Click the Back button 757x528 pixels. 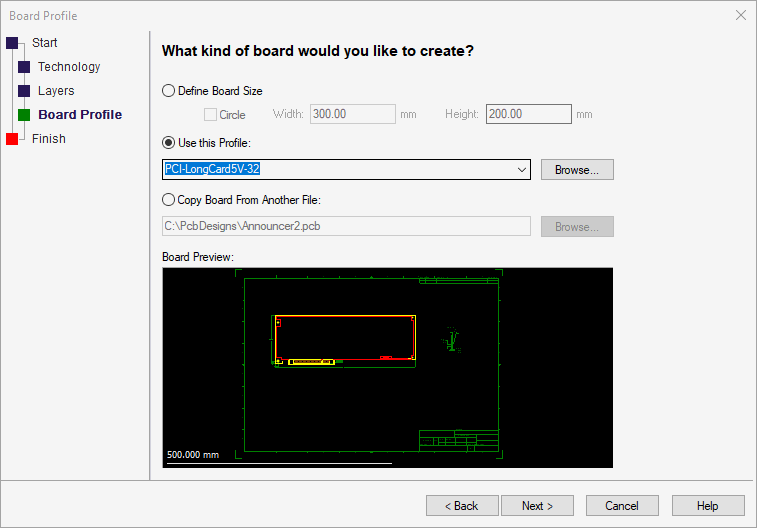(x=461, y=506)
